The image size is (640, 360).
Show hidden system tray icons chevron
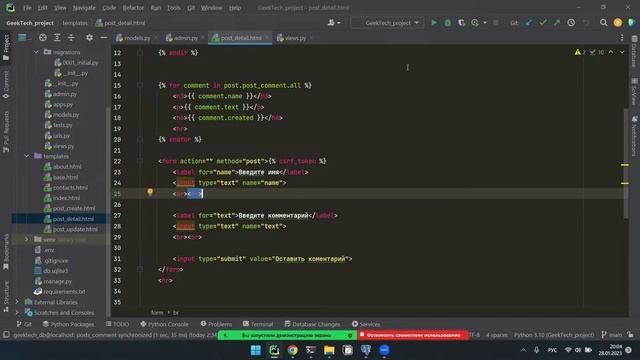523,350
